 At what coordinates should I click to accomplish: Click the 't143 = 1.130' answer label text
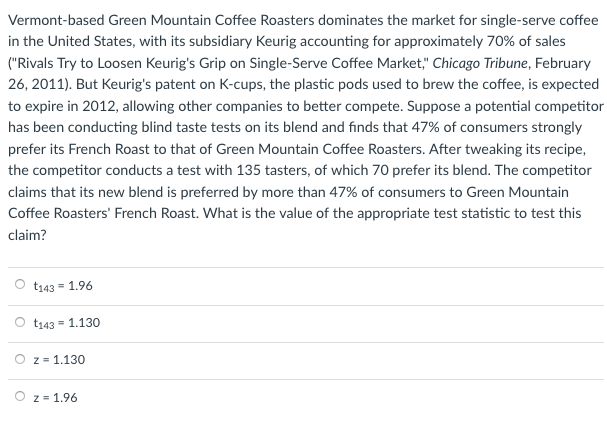[x=67, y=323]
